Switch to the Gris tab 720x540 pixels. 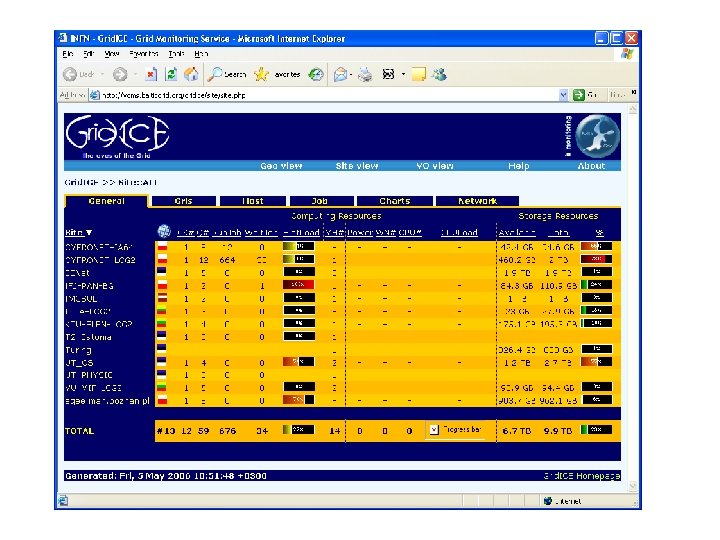(x=183, y=201)
